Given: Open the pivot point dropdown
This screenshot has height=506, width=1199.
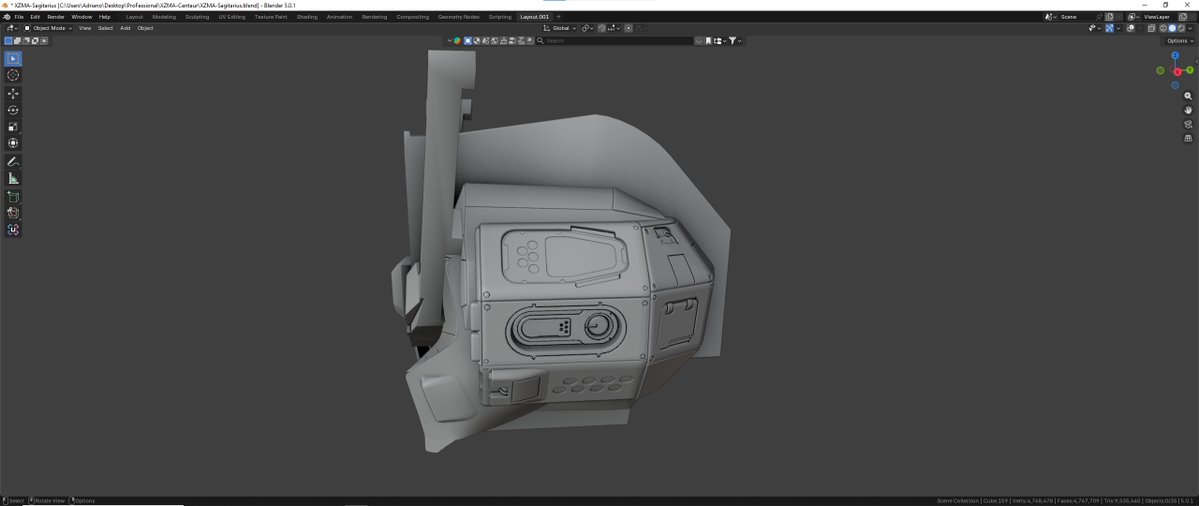Looking at the screenshot, I should tap(587, 28).
